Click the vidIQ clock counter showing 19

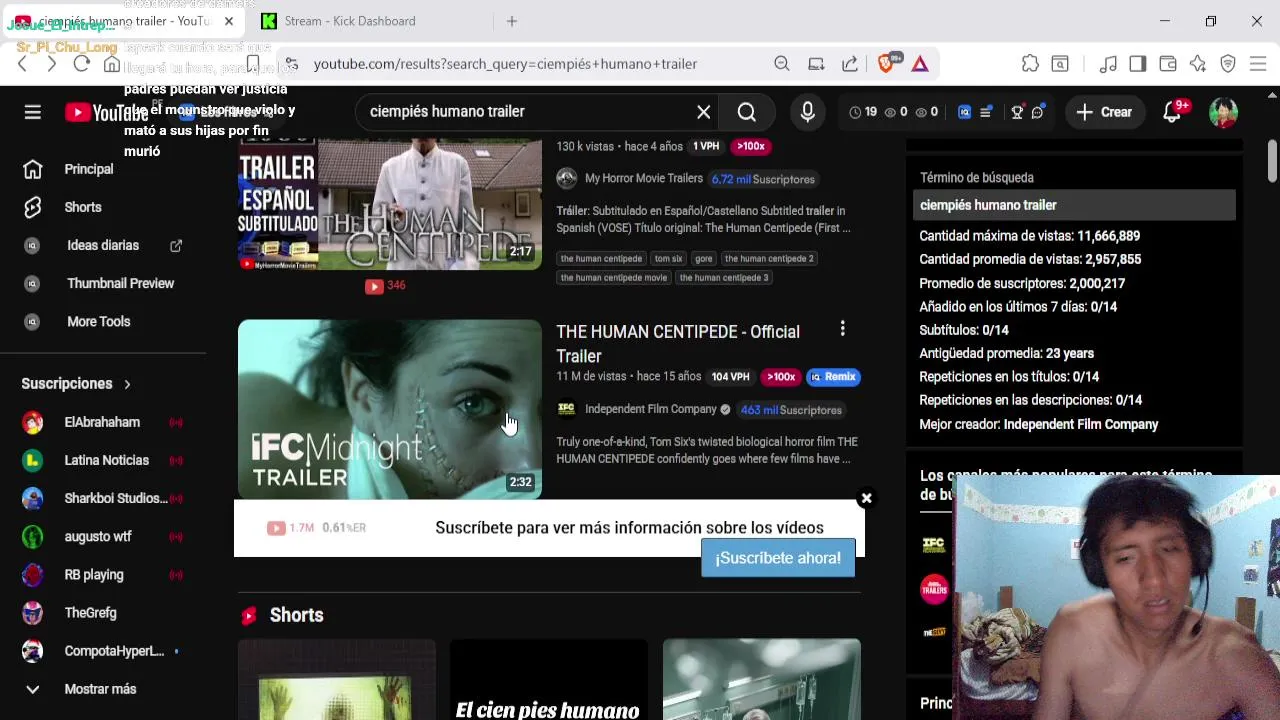click(x=864, y=112)
